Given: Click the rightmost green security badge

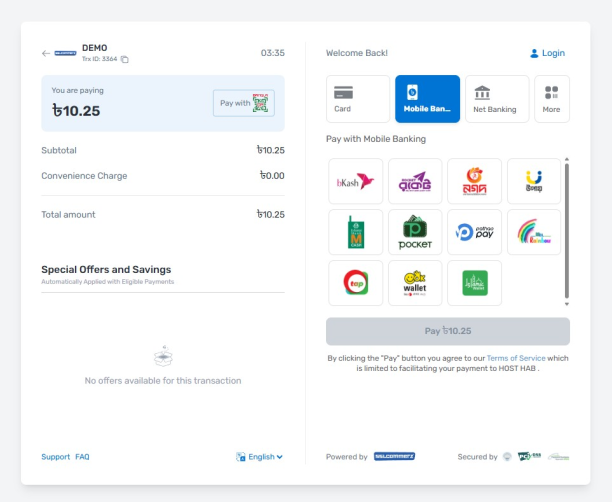Looking at the screenshot, I should pyautogui.click(x=559, y=457).
